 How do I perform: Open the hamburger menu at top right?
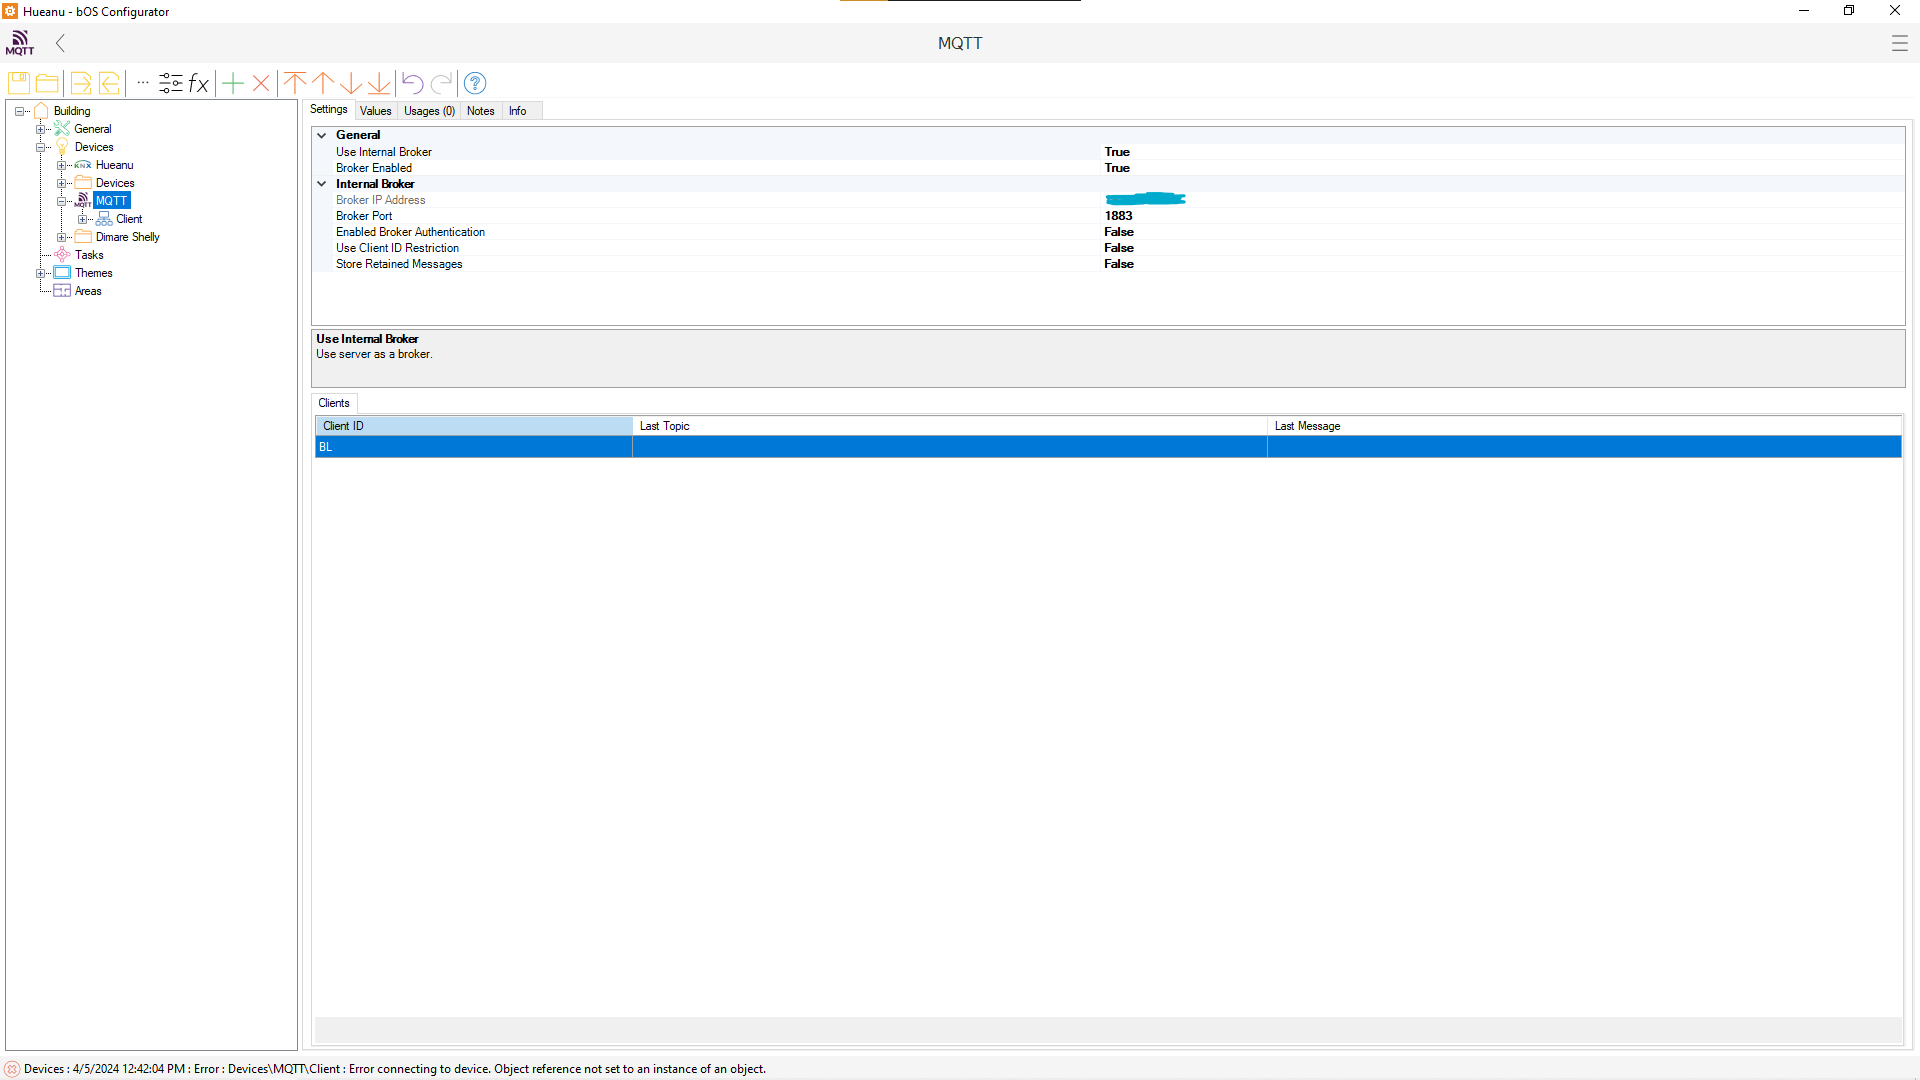1899,43
